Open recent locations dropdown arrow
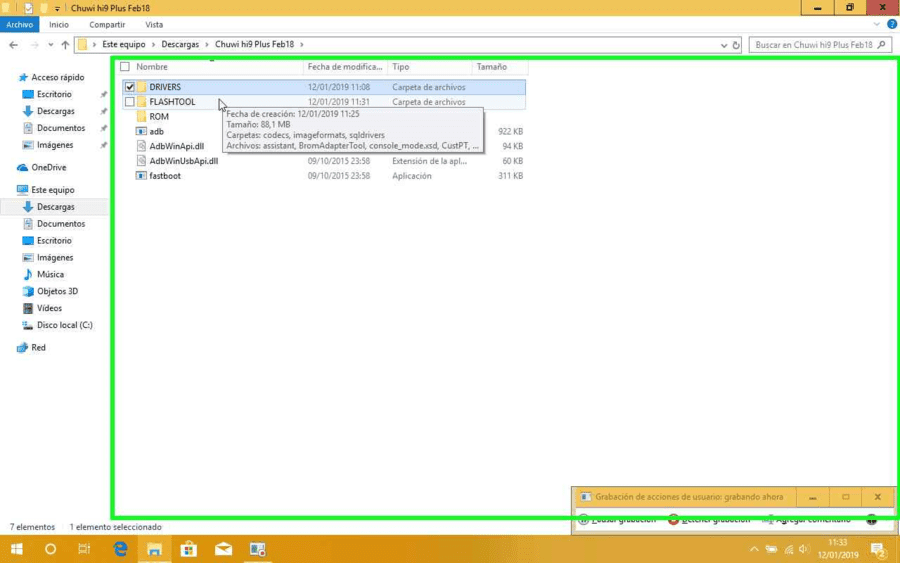The height and width of the screenshot is (563, 900). pyautogui.click(x=51, y=45)
